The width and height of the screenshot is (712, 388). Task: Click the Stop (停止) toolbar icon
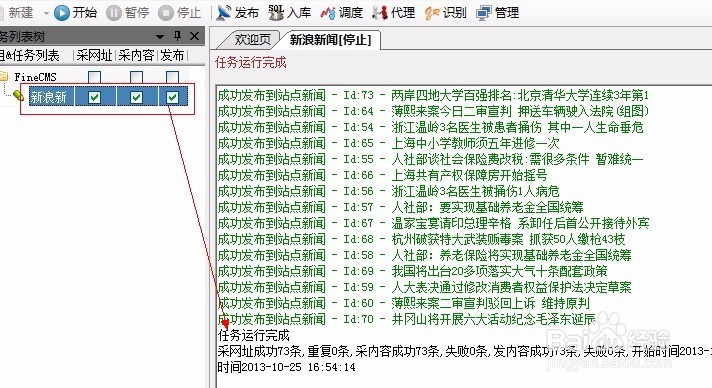[x=166, y=13]
